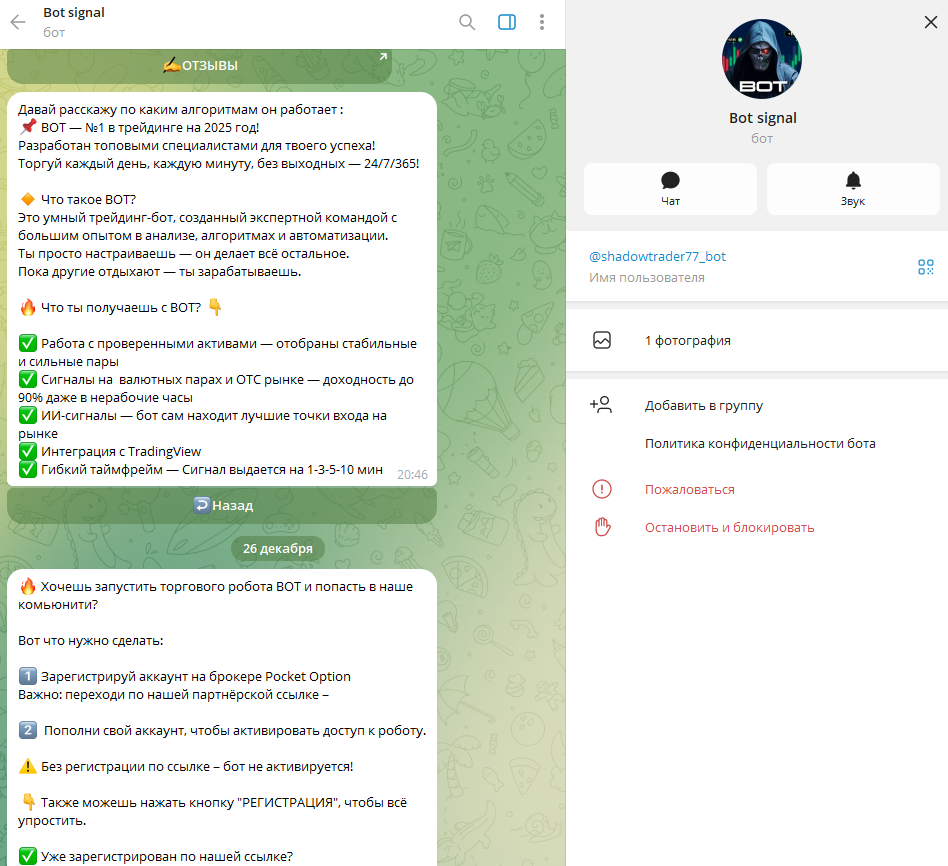
Task: Click the @shadowtrader77_bot username link
Action: click(x=657, y=256)
